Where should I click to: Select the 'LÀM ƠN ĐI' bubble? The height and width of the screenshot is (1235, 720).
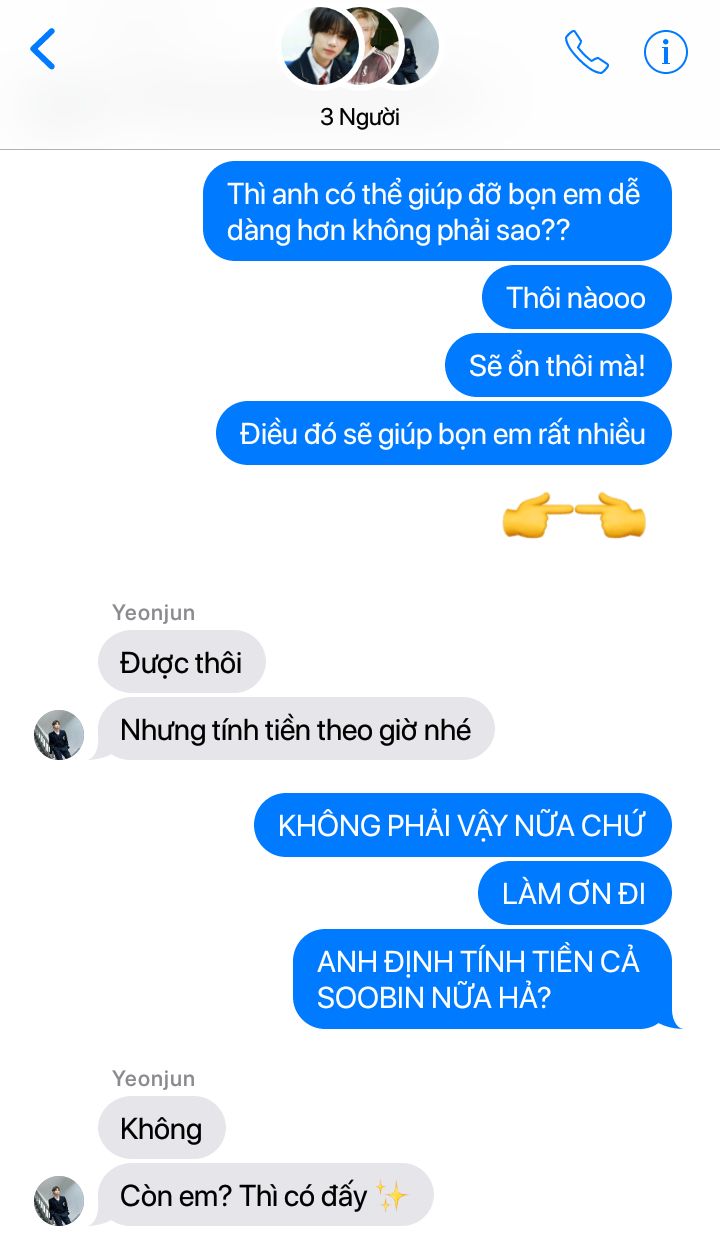(574, 893)
